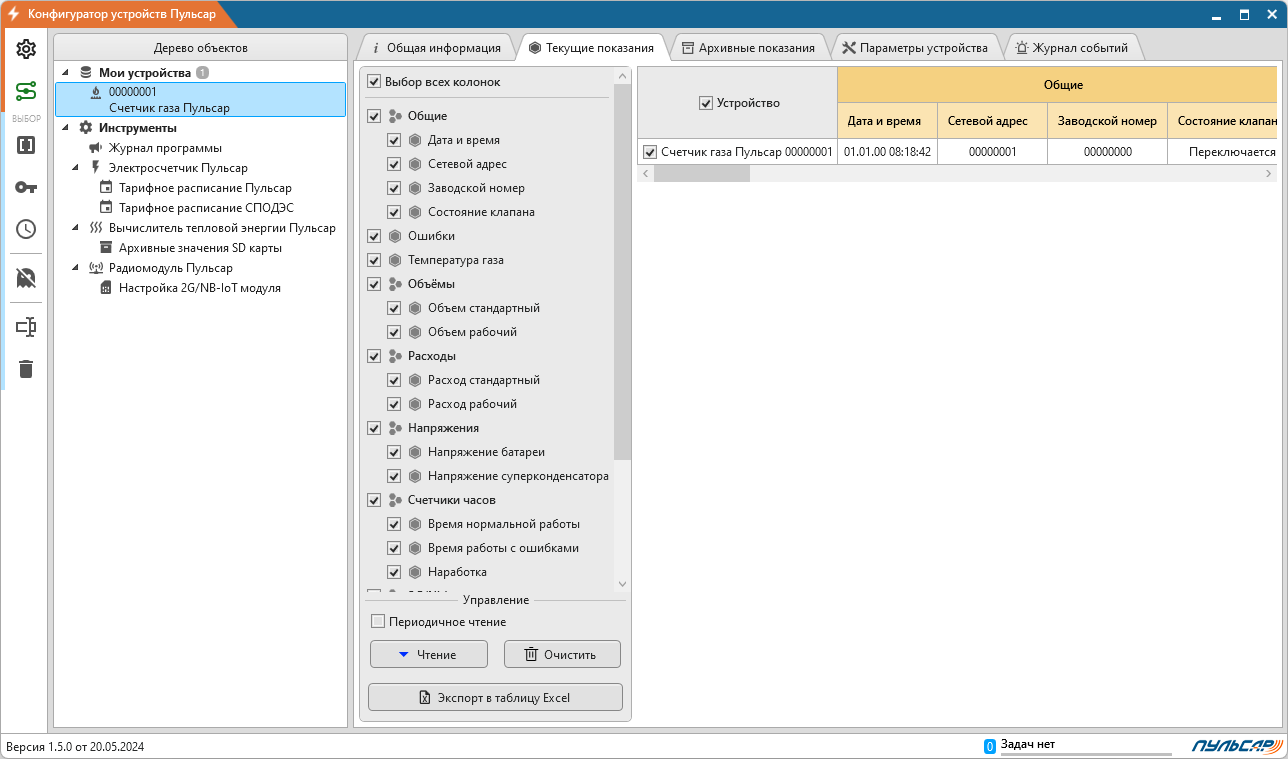Switch to Архивные показания tab

coord(748,47)
